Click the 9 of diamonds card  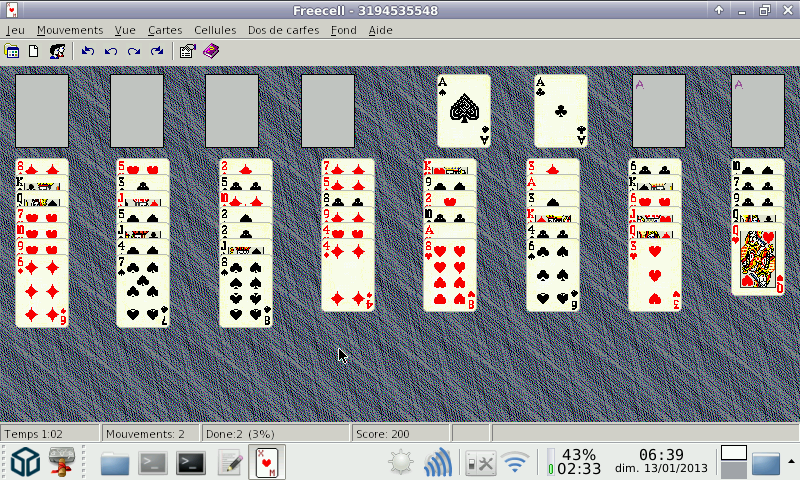click(x=348, y=215)
